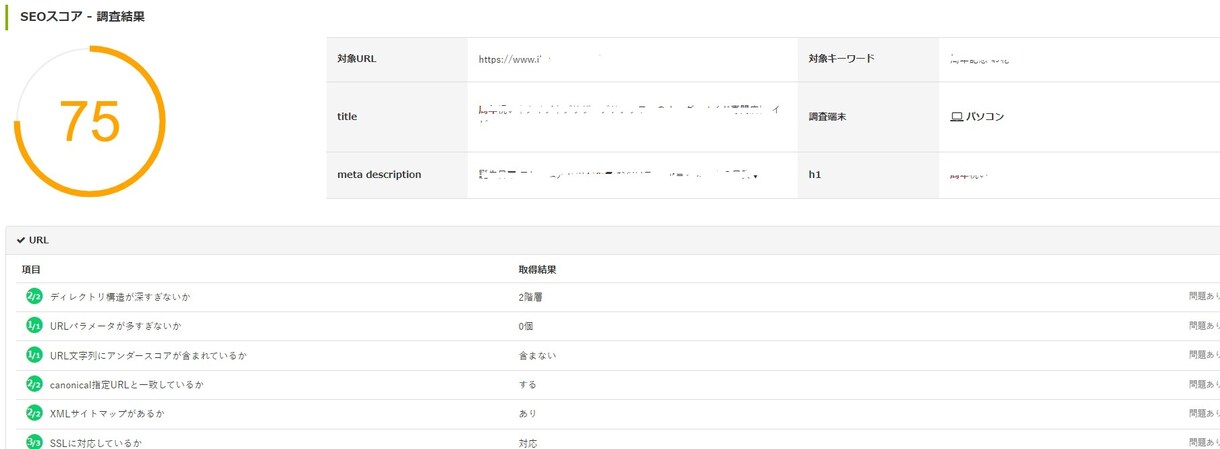
Task: Click the 2階層 result value
Action: pyautogui.click(x=530, y=297)
